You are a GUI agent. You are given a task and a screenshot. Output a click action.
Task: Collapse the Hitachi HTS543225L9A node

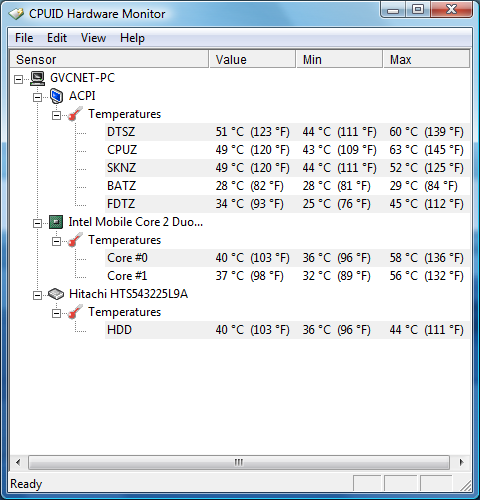pyautogui.click(x=38, y=295)
